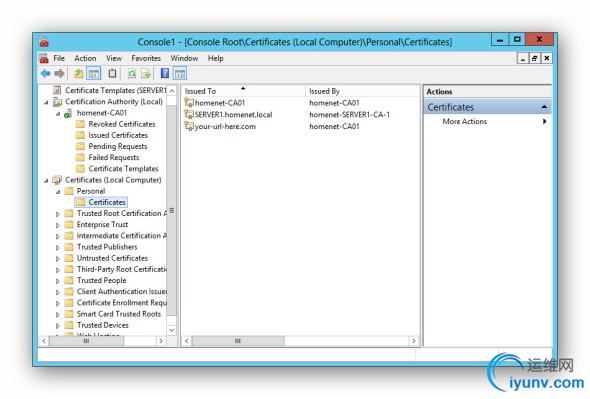Viewport: 590px width, 399px height.
Task: Select homenet-CA01 in the console tree
Action: [102, 113]
